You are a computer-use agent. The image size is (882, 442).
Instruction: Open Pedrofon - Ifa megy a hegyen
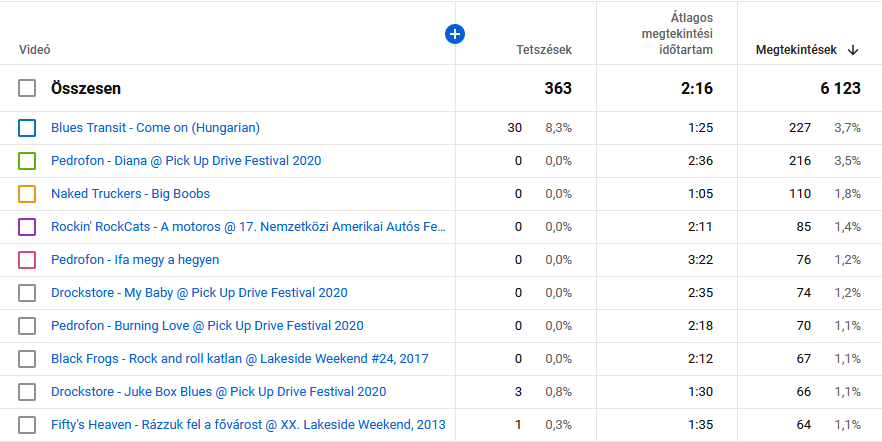(x=135, y=260)
